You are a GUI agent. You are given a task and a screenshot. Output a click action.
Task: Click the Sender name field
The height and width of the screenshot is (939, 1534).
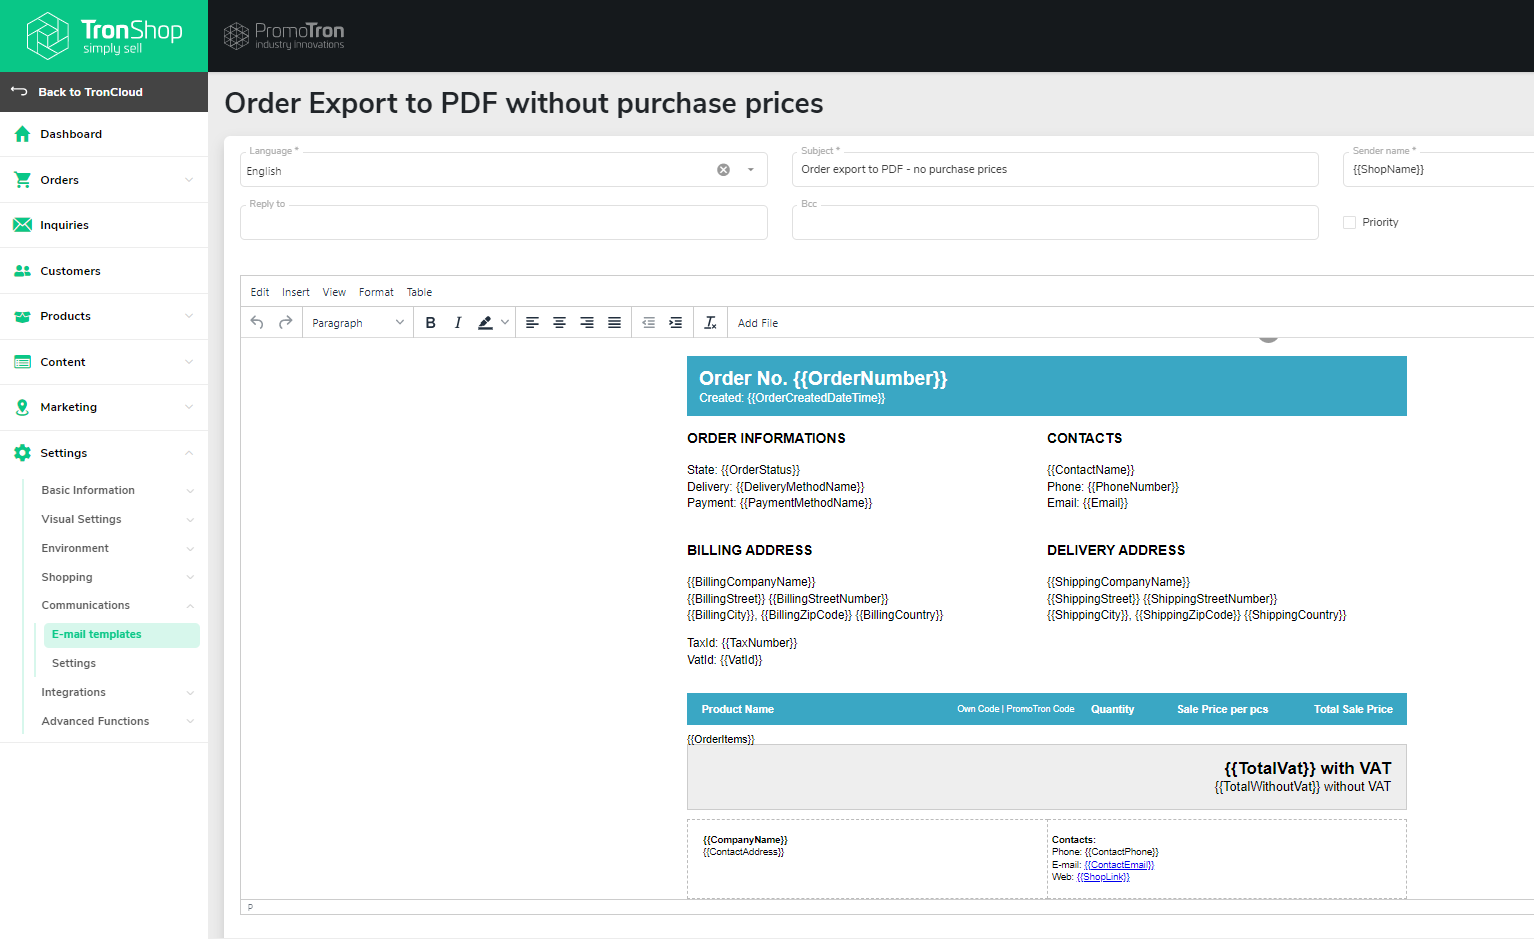tap(1438, 169)
